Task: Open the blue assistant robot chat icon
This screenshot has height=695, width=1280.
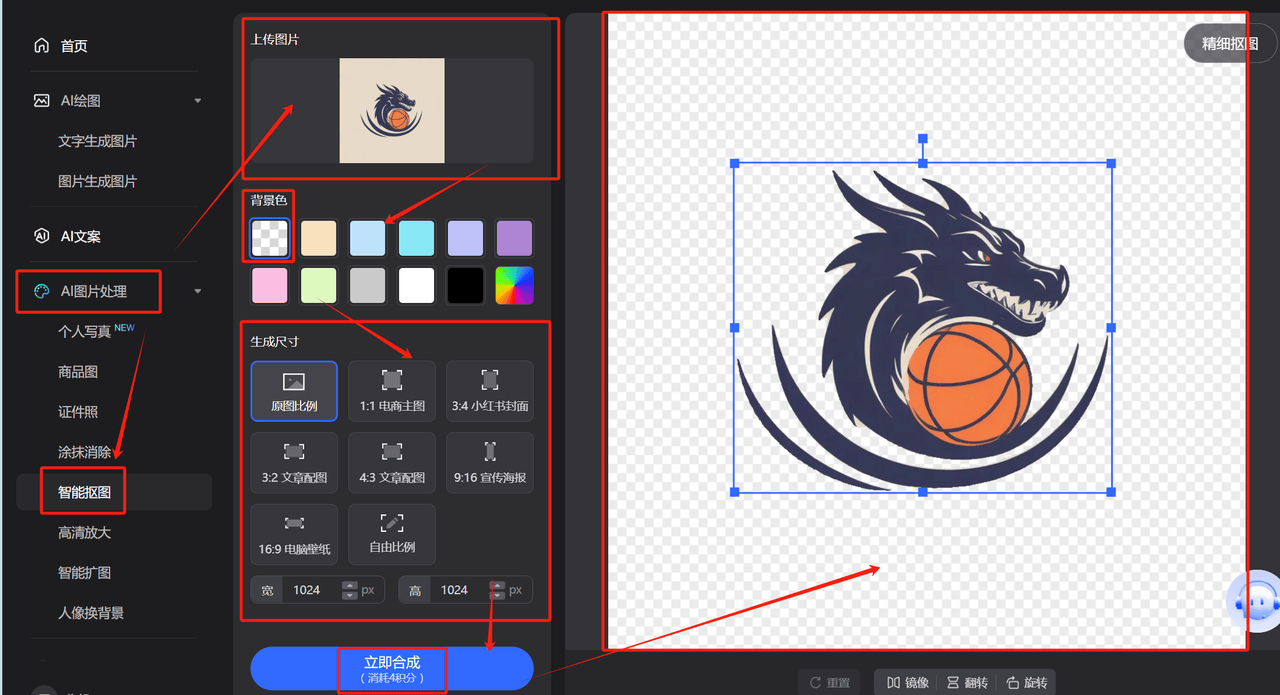Action: 1254,601
